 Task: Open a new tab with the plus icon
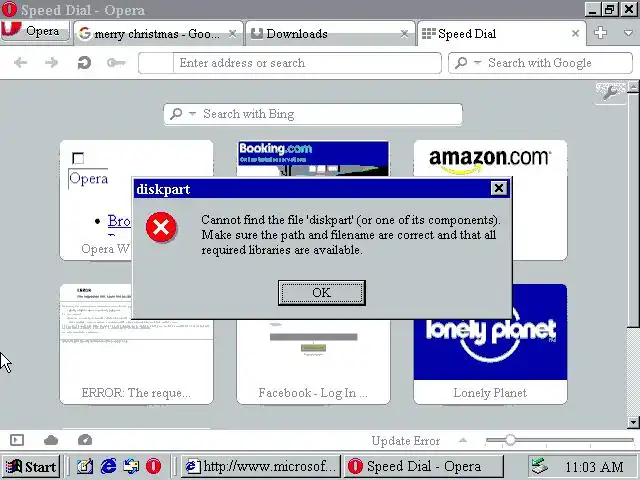click(600, 33)
